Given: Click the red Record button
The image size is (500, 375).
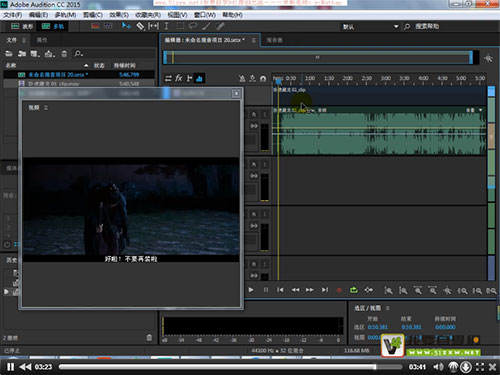Looking at the screenshot, I should coord(339,290).
